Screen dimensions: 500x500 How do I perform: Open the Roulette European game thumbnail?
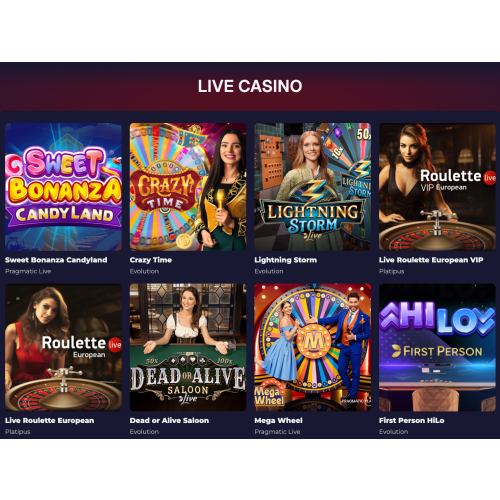63,347
